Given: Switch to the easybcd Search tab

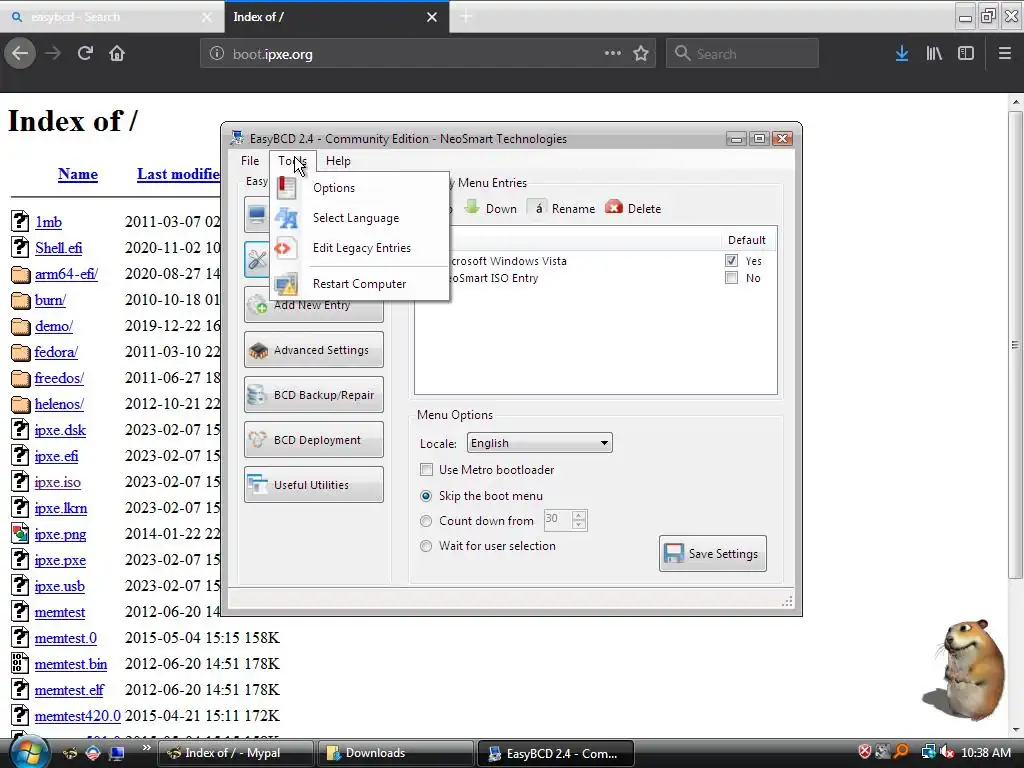Looking at the screenshot, I should point(111,17).
